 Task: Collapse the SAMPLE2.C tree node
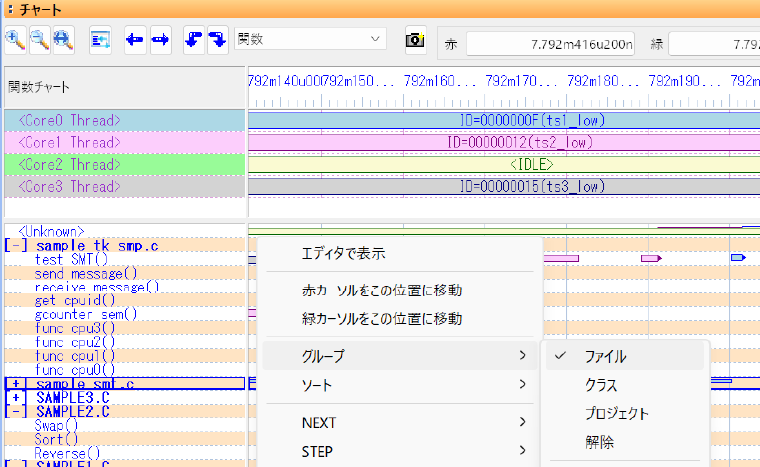tap(16, 412)
